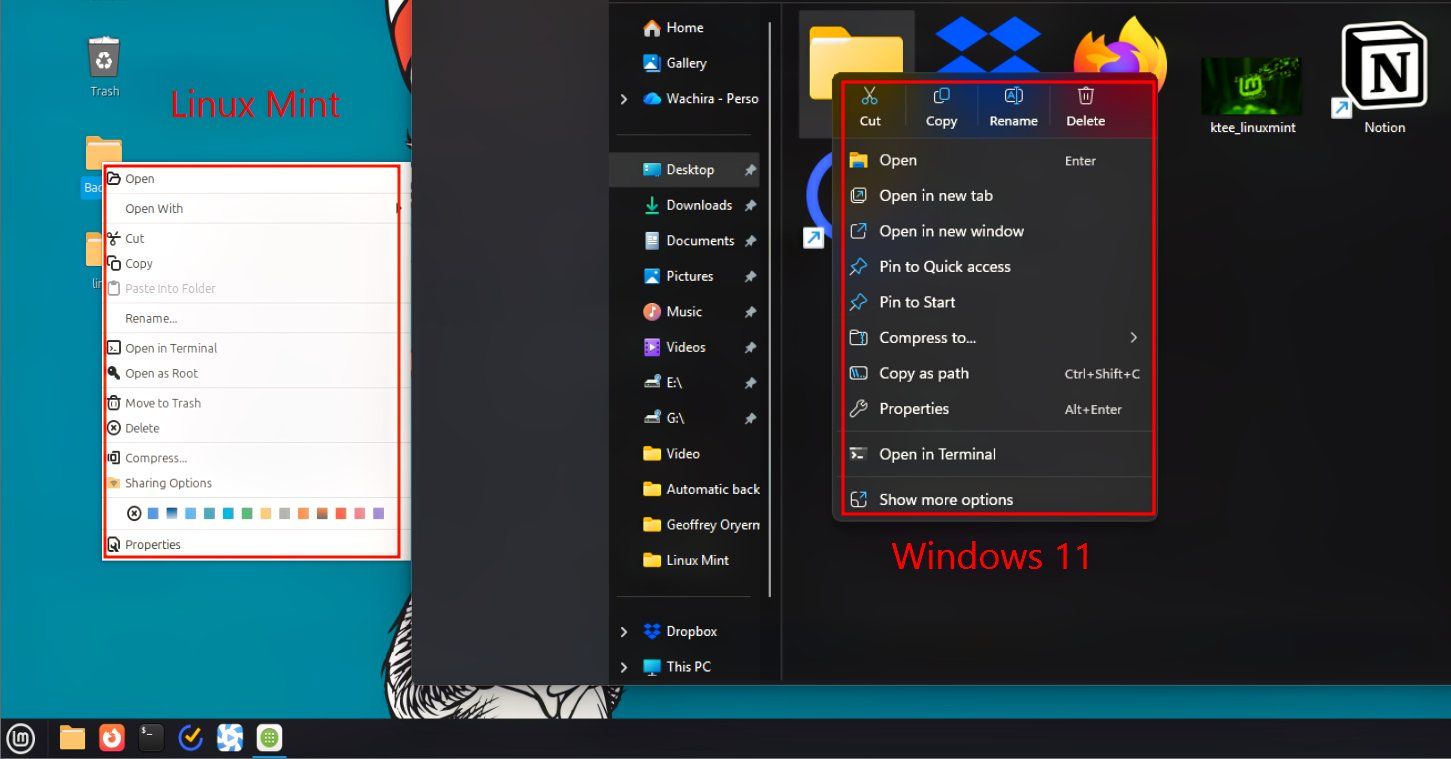Screen dimensions: 1451x759
Task: Choose Move to Trash in Mint menu
Action: pos(163,402)
